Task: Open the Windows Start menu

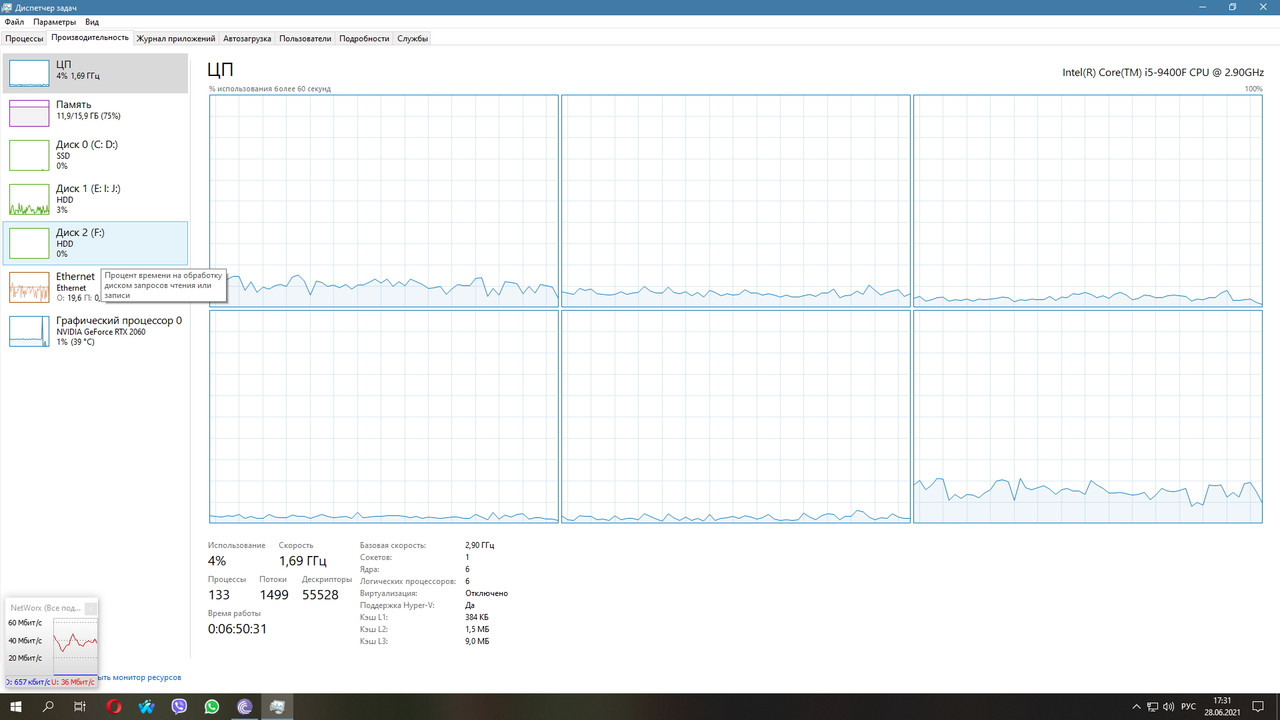Action: pos(15,707)
